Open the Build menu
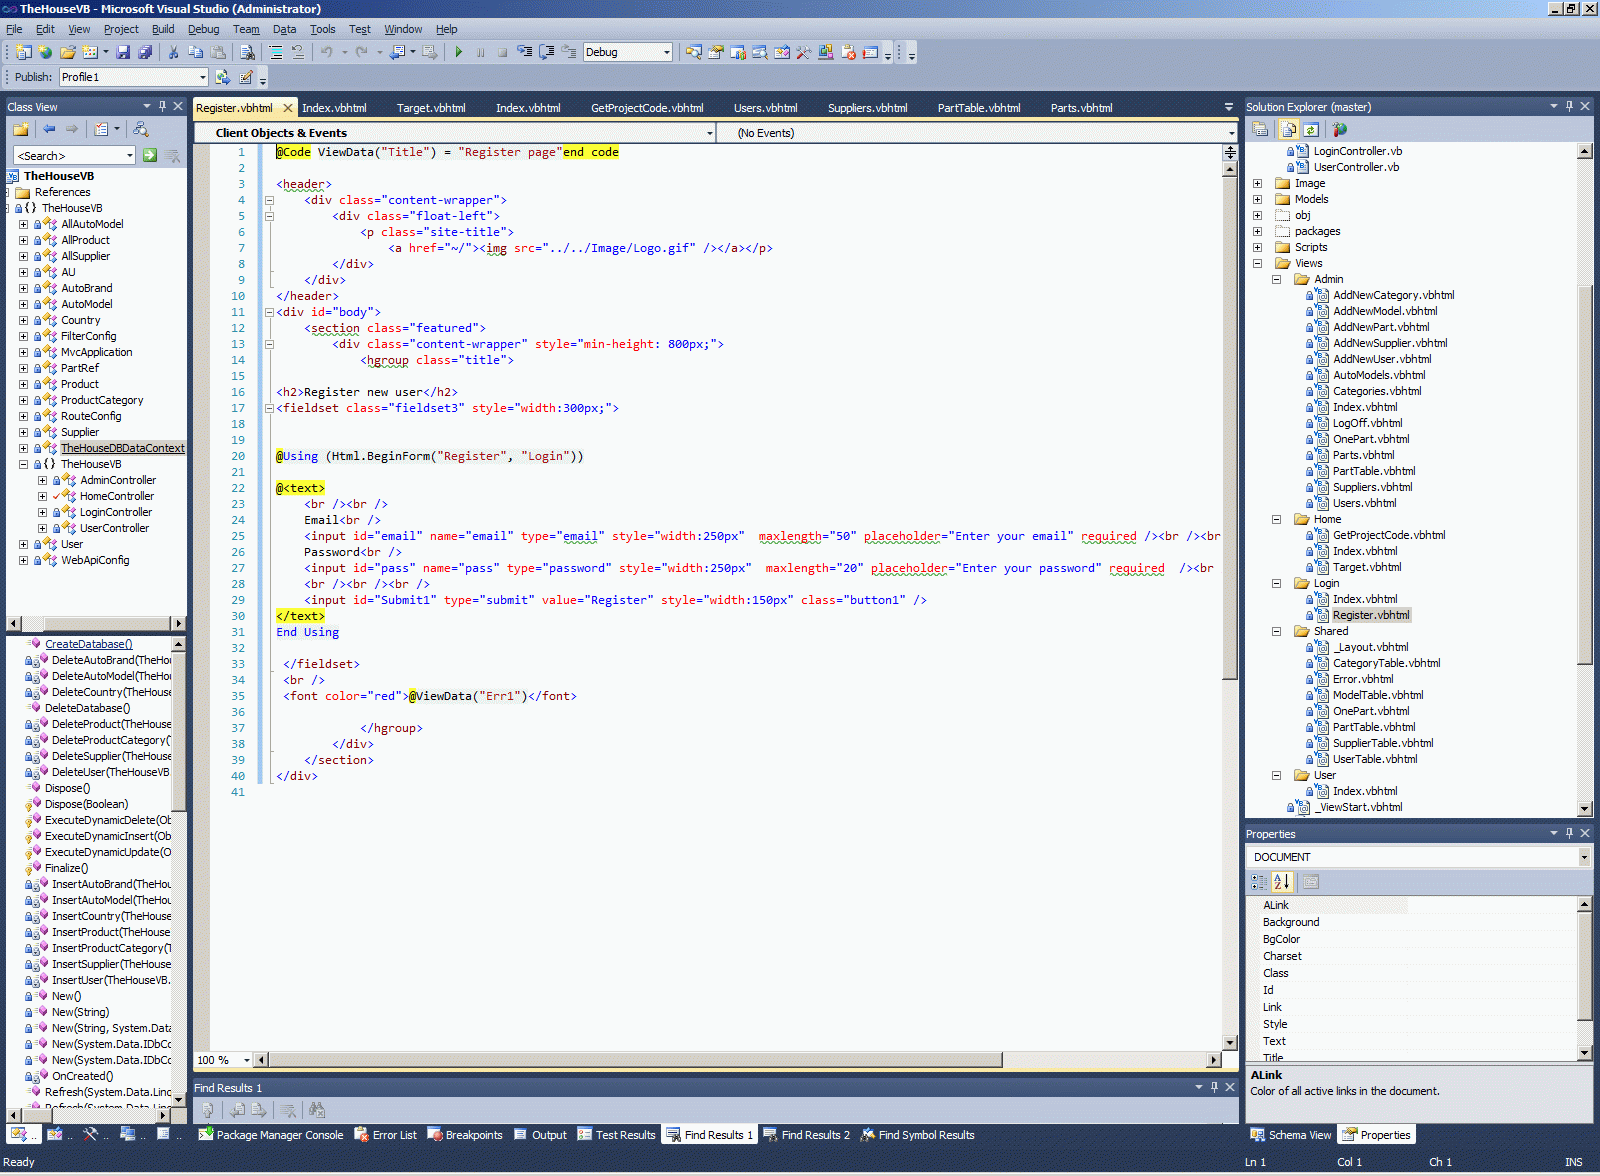The width and height of the screenshot is (1600, 1176). (x=162, y=29)
